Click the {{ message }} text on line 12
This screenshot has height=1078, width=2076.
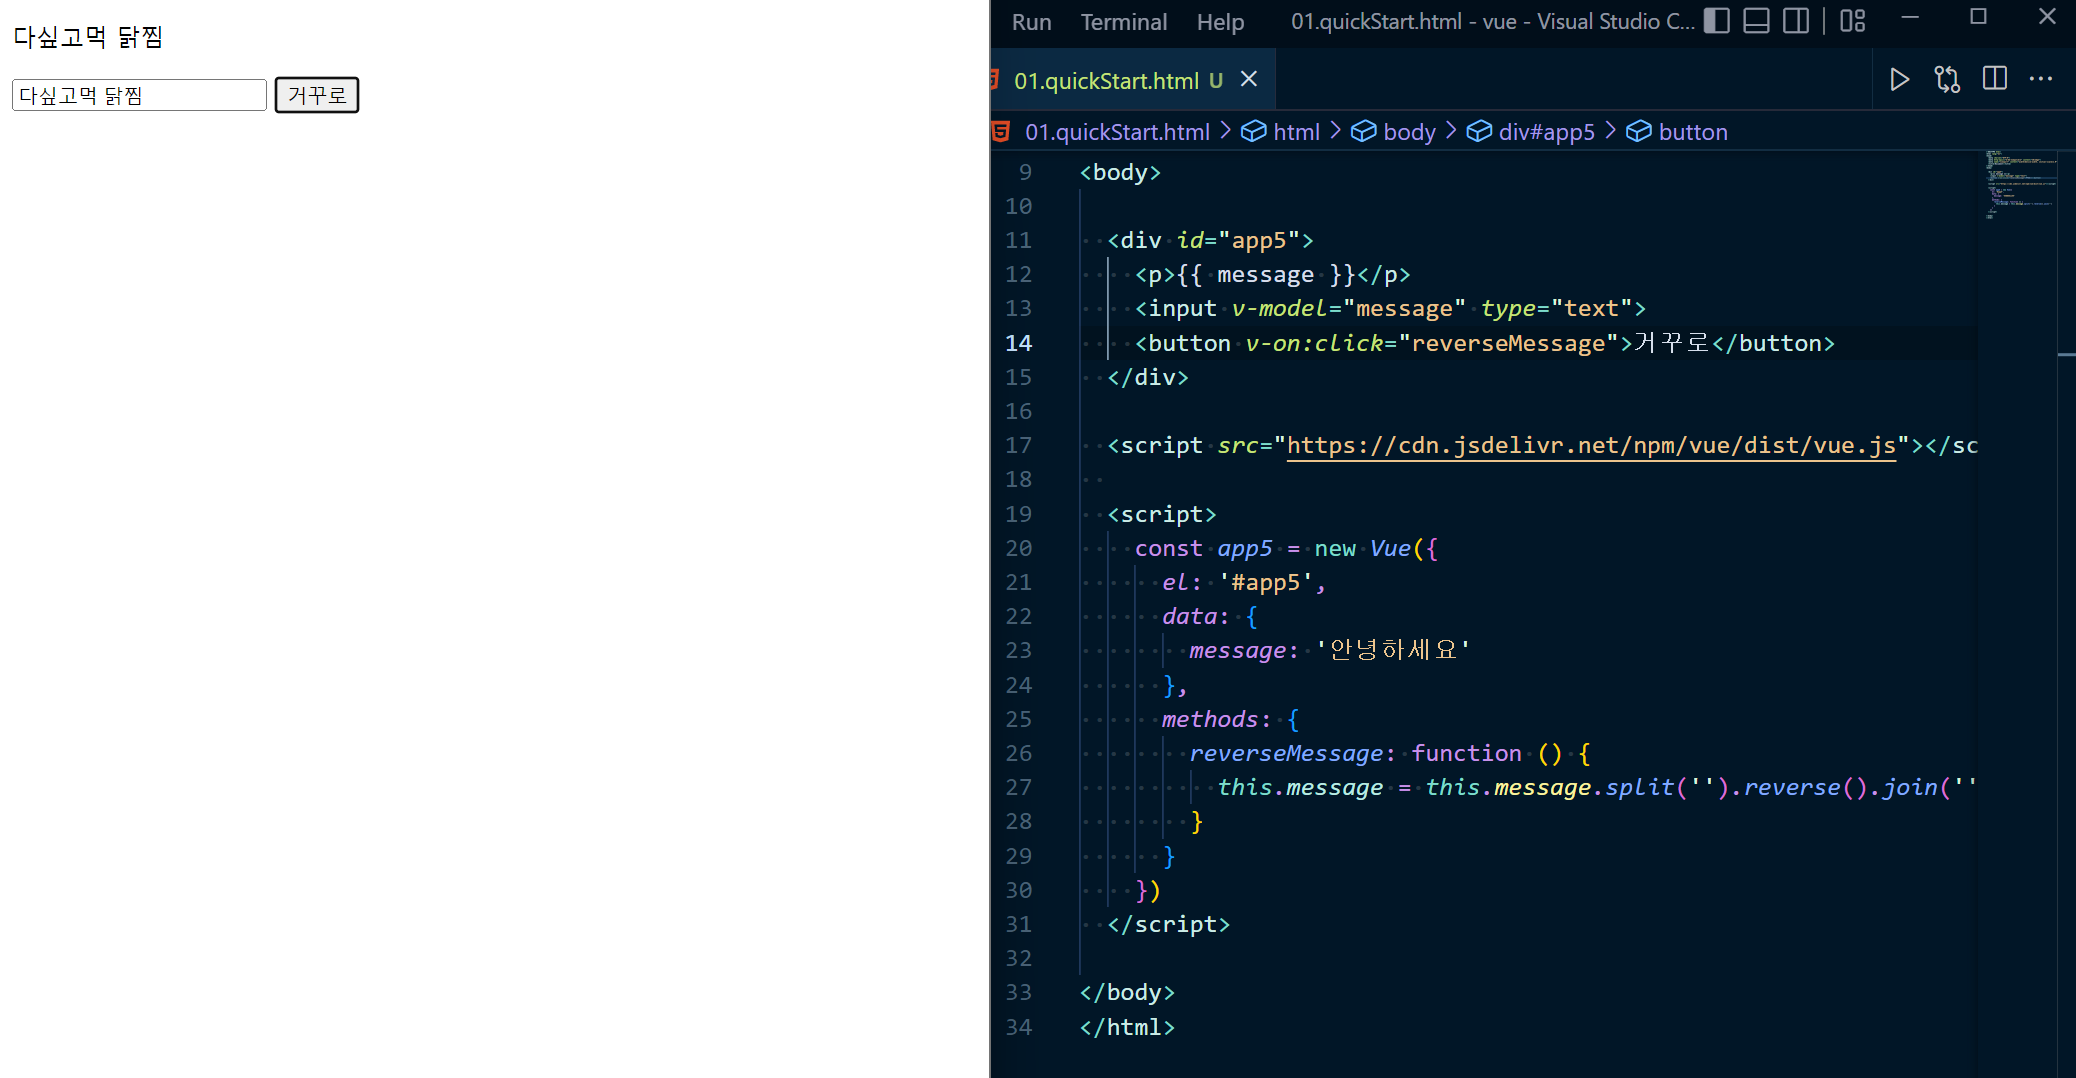point(1266,274)
